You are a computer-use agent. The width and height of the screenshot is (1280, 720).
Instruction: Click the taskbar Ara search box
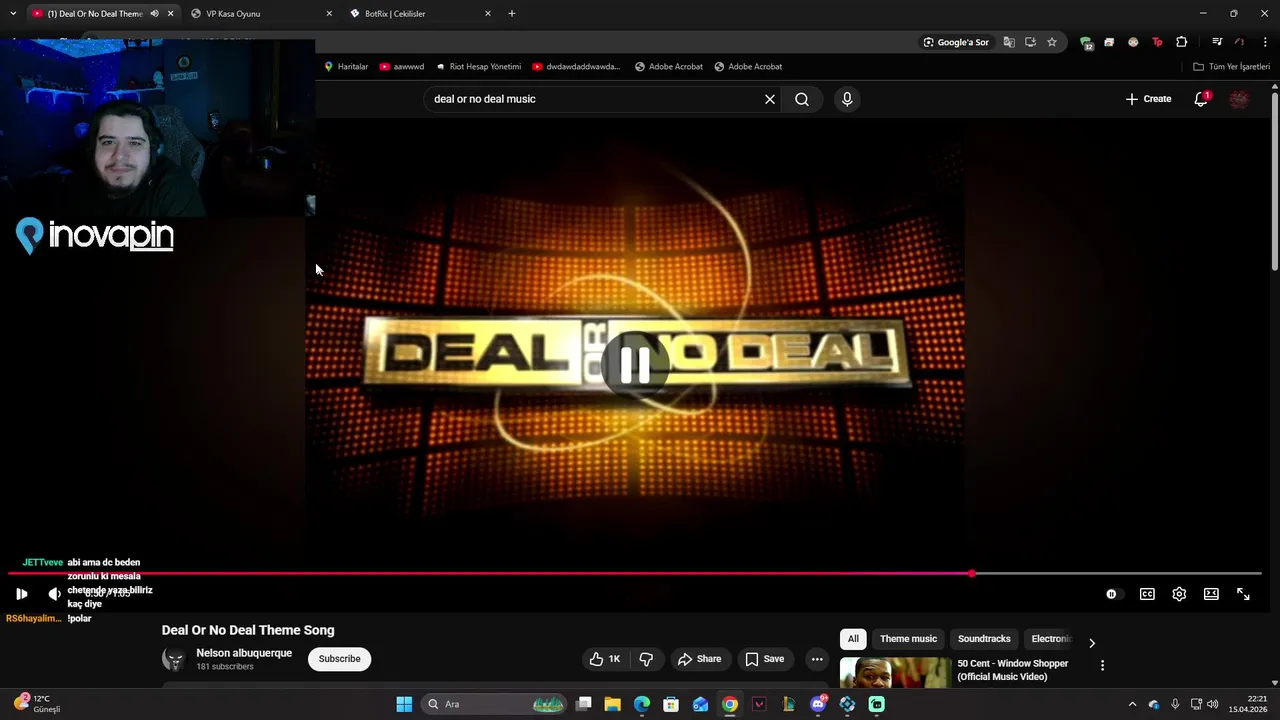(x=493, y=704)
